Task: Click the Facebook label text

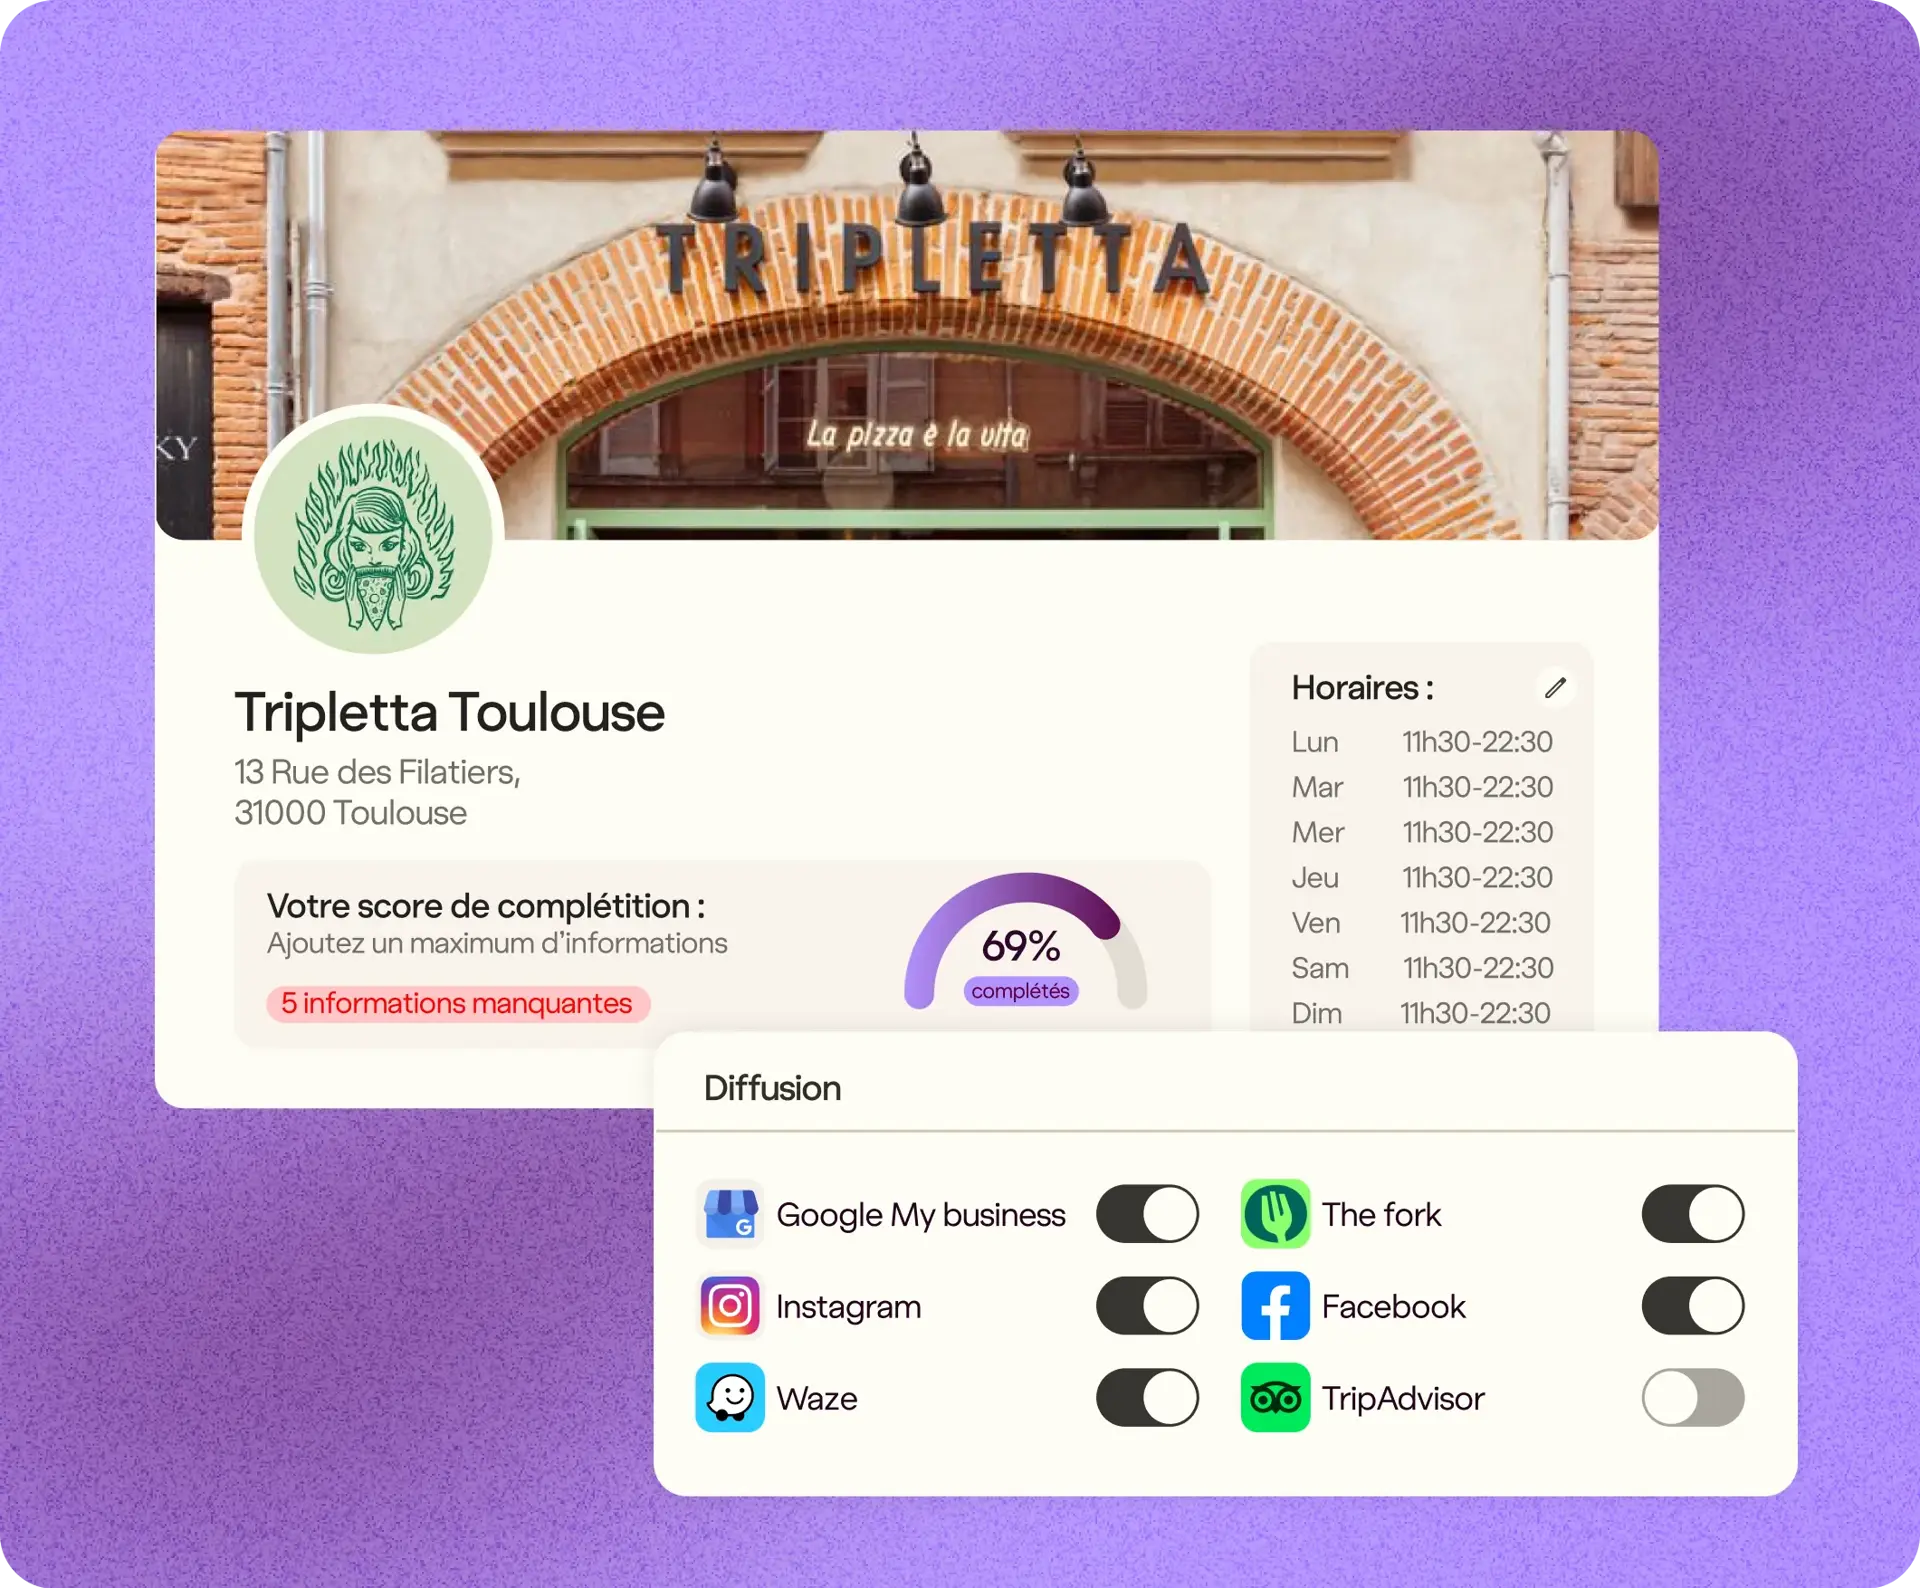Action: click(x=1393, y=1306)
